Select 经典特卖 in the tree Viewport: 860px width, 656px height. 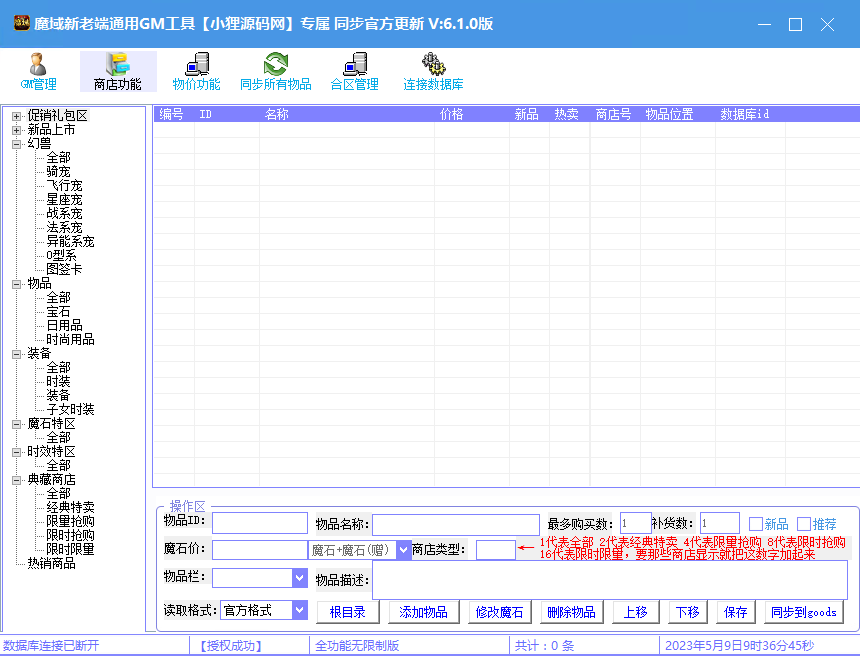pyautogui.click(x=70, y=508)
